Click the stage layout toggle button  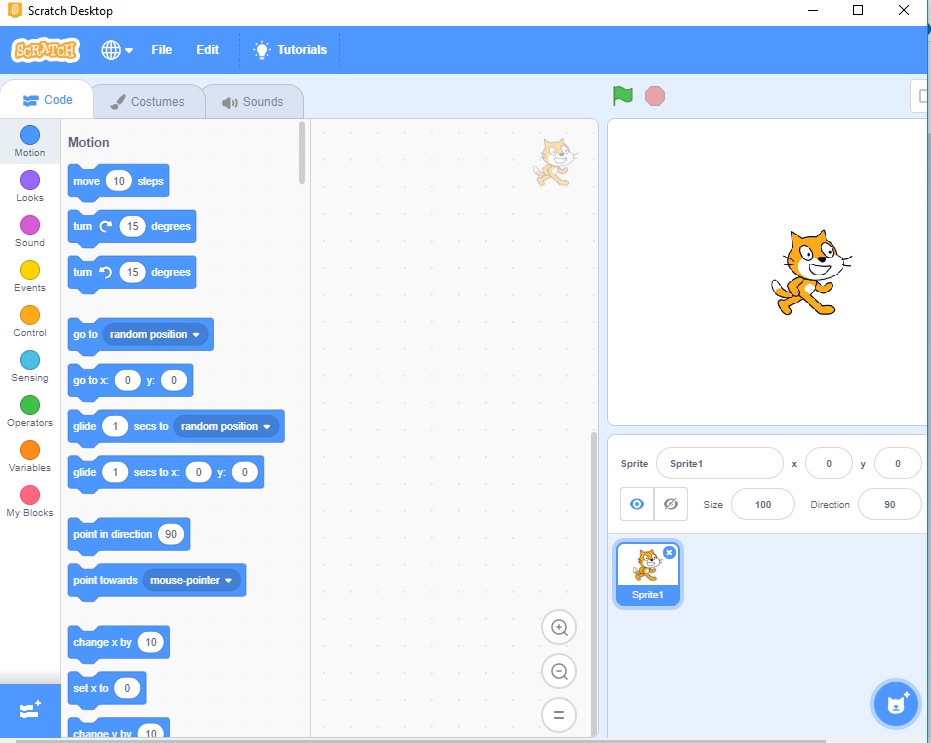coord(921,96)
